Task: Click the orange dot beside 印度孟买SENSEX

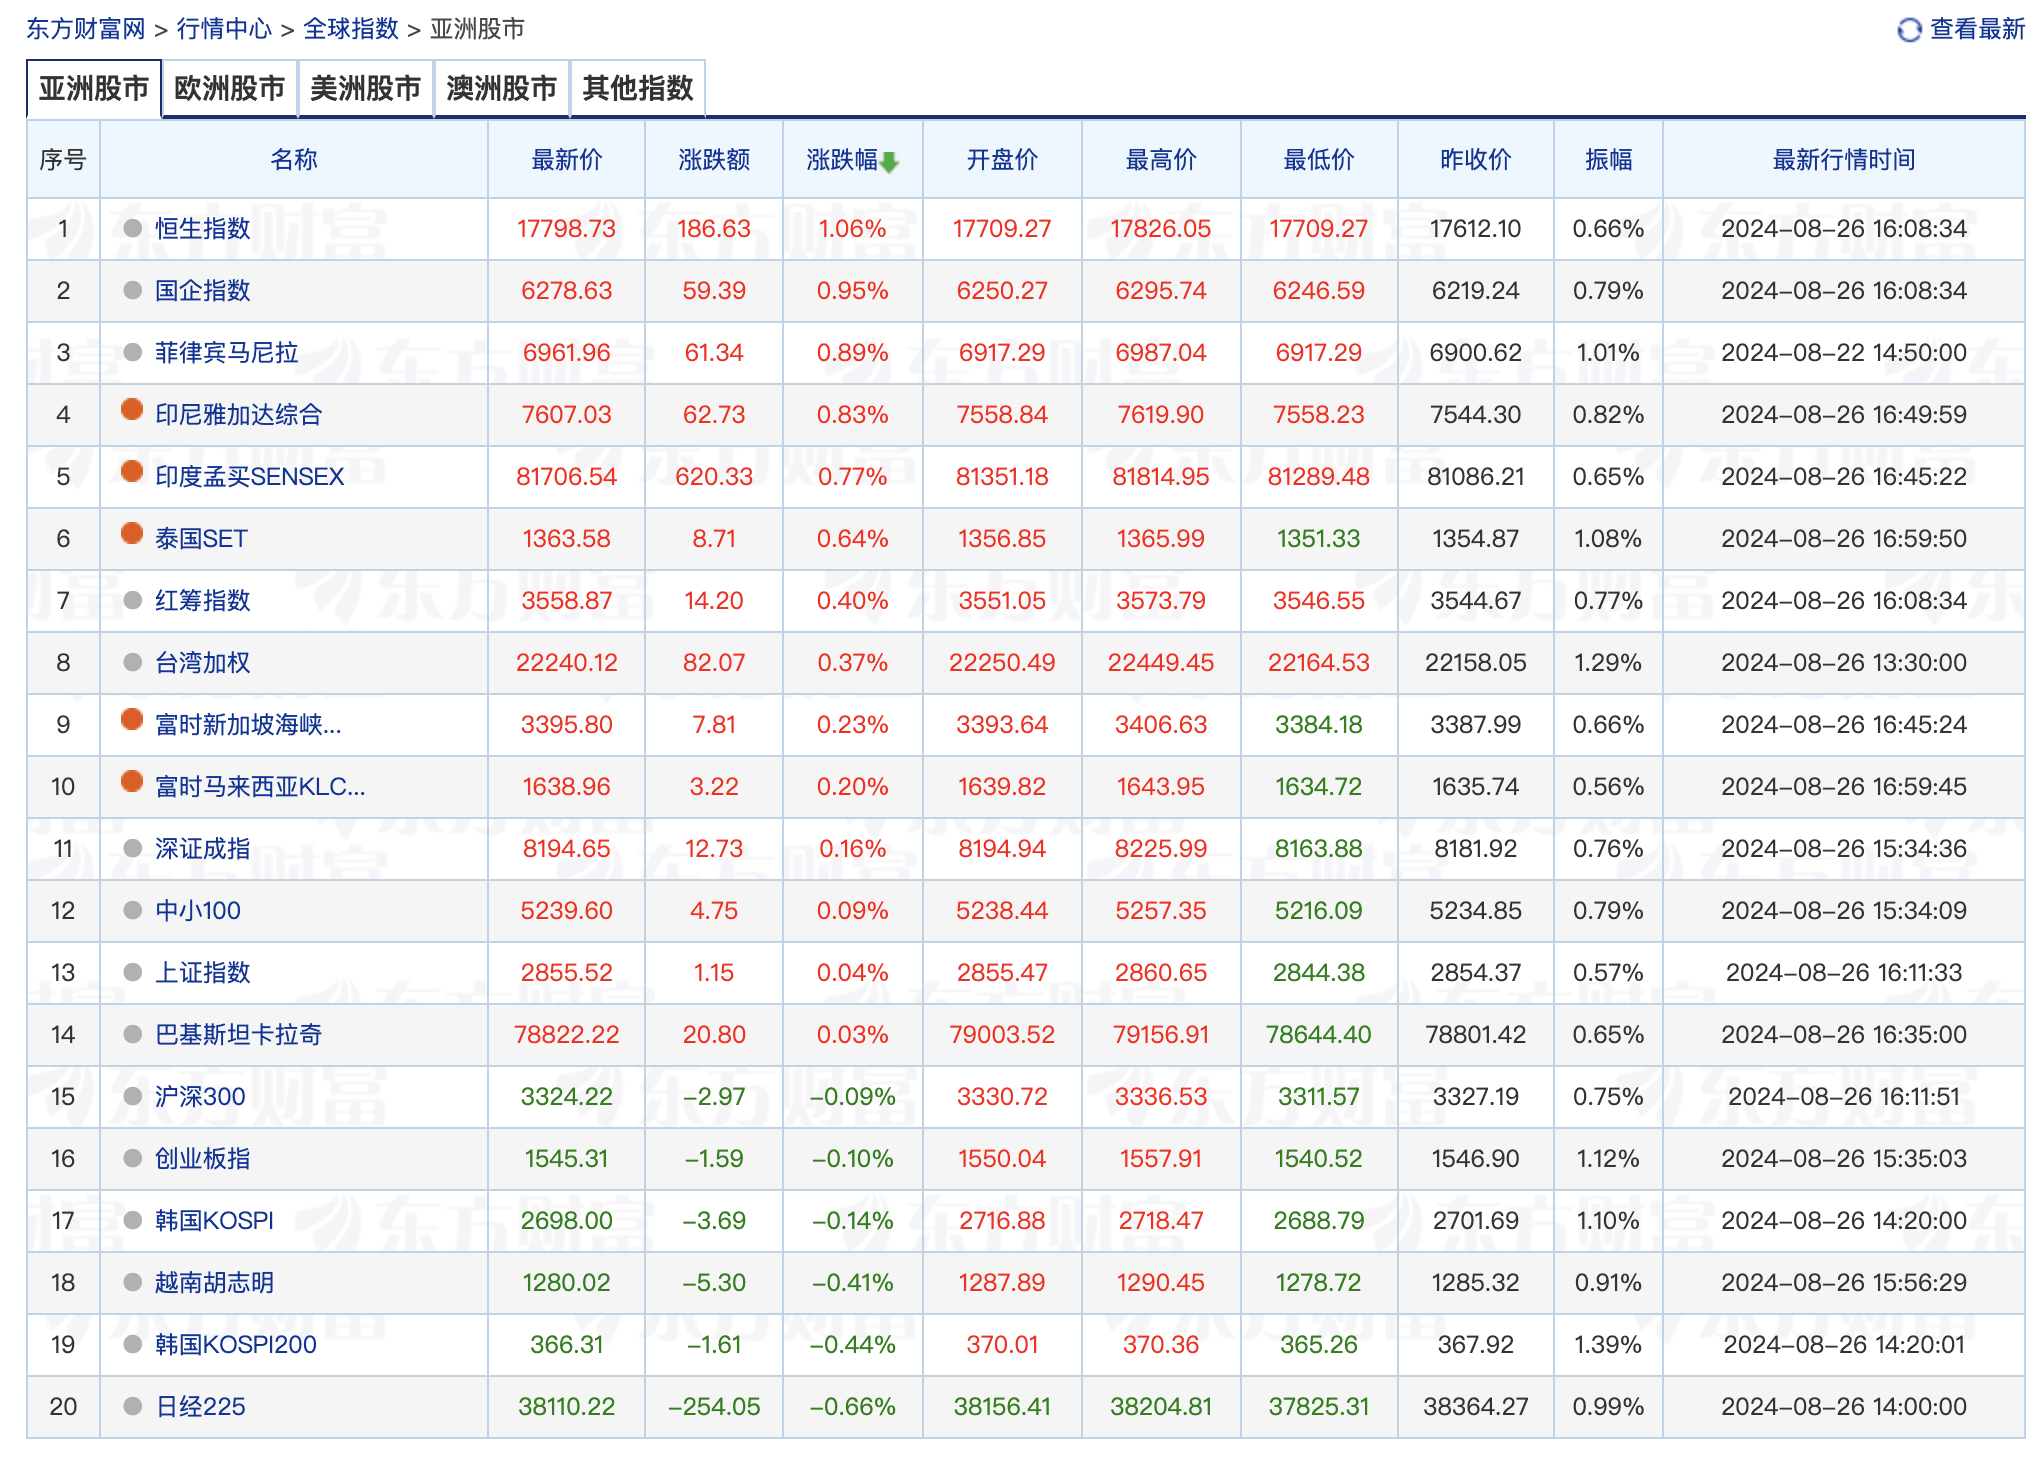Action: (x=132, y=477)
